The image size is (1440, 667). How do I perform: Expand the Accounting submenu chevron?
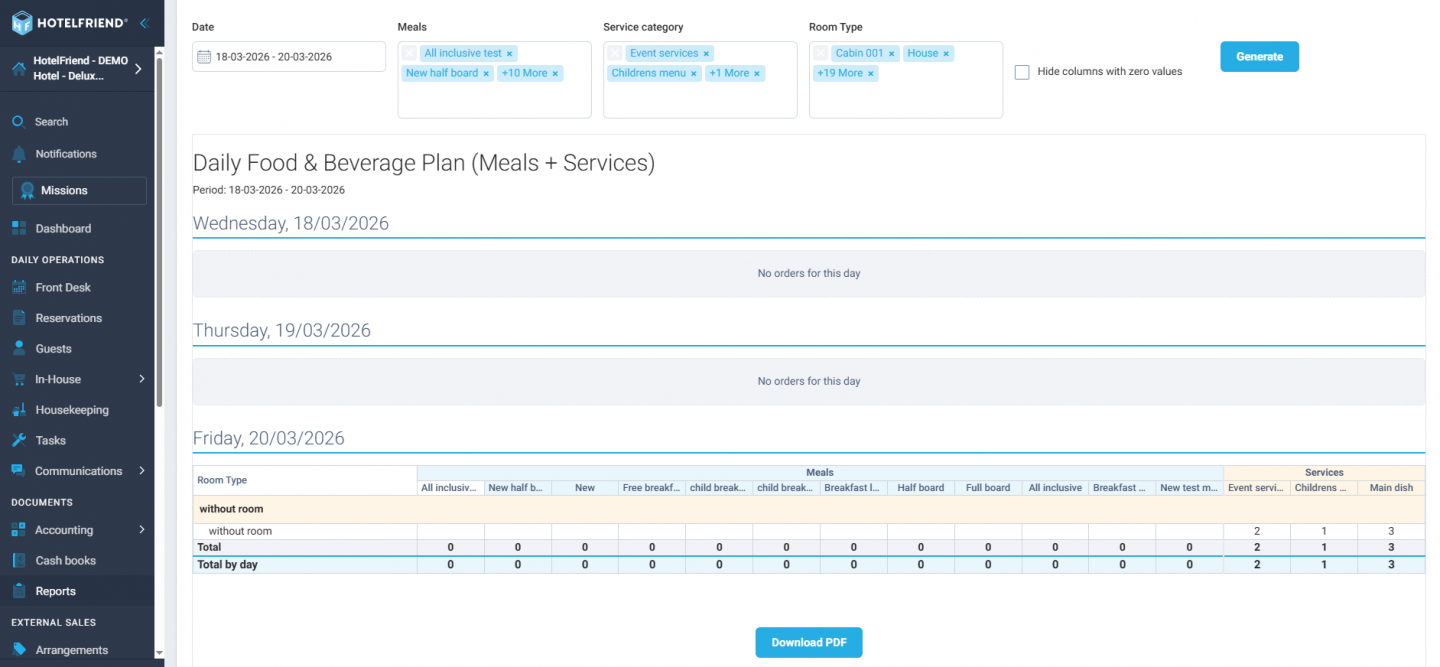coord(141,530)
